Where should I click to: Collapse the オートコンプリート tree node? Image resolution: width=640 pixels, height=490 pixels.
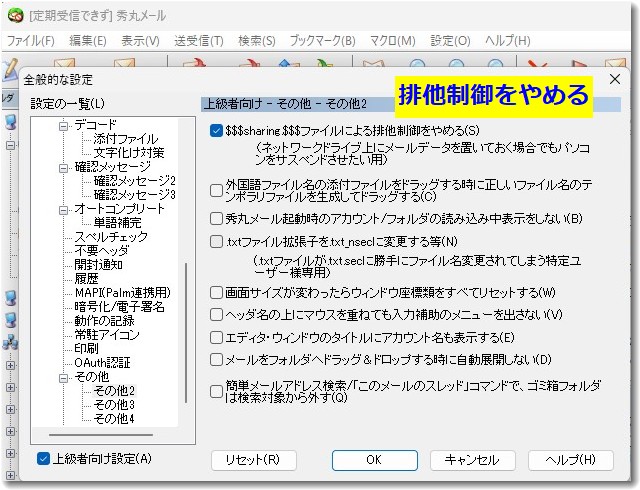pyautogui.click(x=63, y=210)
